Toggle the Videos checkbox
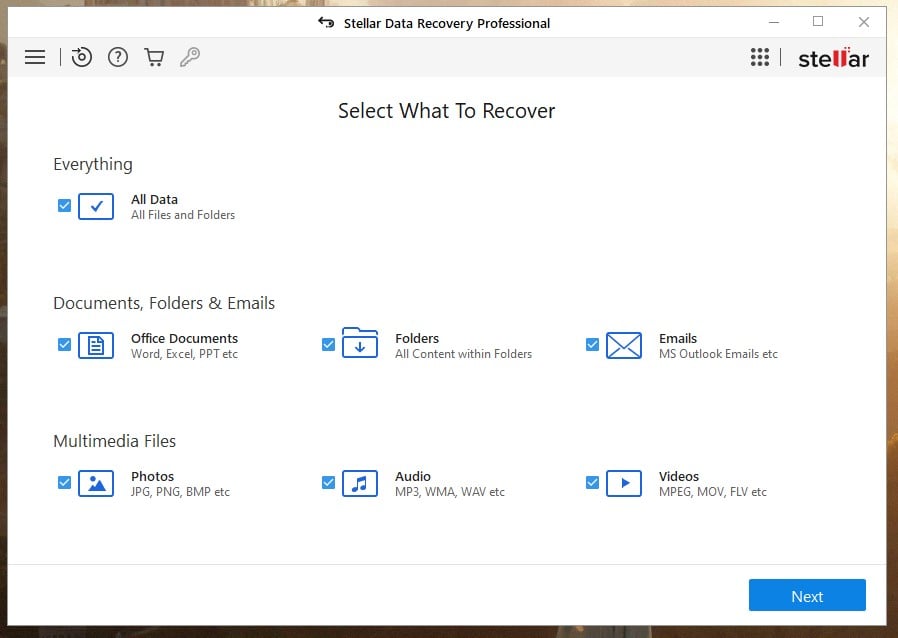 tap(592, 482)
